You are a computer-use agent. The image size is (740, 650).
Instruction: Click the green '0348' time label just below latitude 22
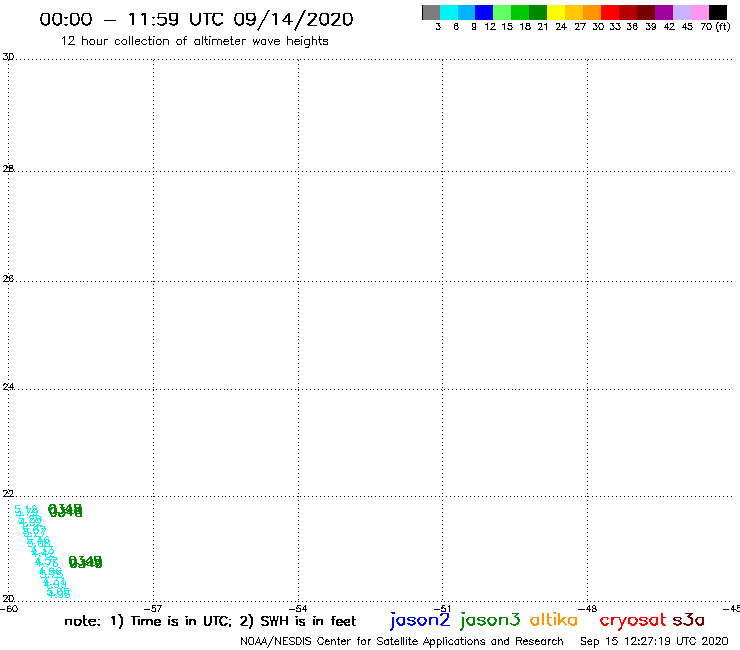coord(65,510)
